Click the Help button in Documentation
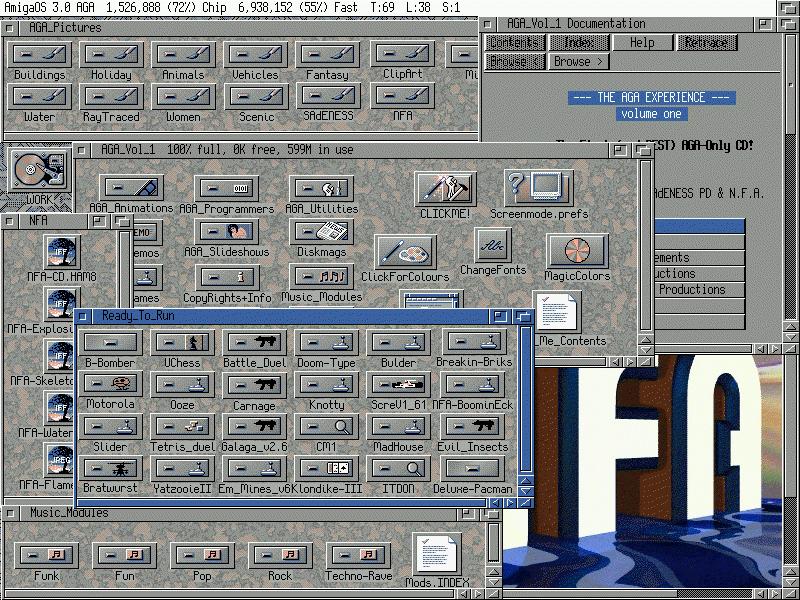 point(642,42)
